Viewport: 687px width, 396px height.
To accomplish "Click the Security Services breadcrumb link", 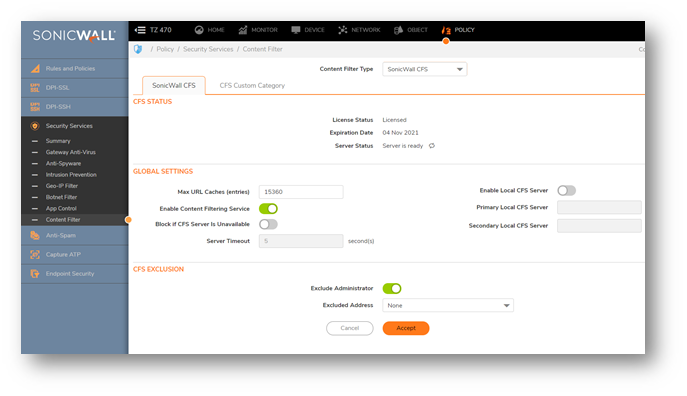I will tap(208, 49).
